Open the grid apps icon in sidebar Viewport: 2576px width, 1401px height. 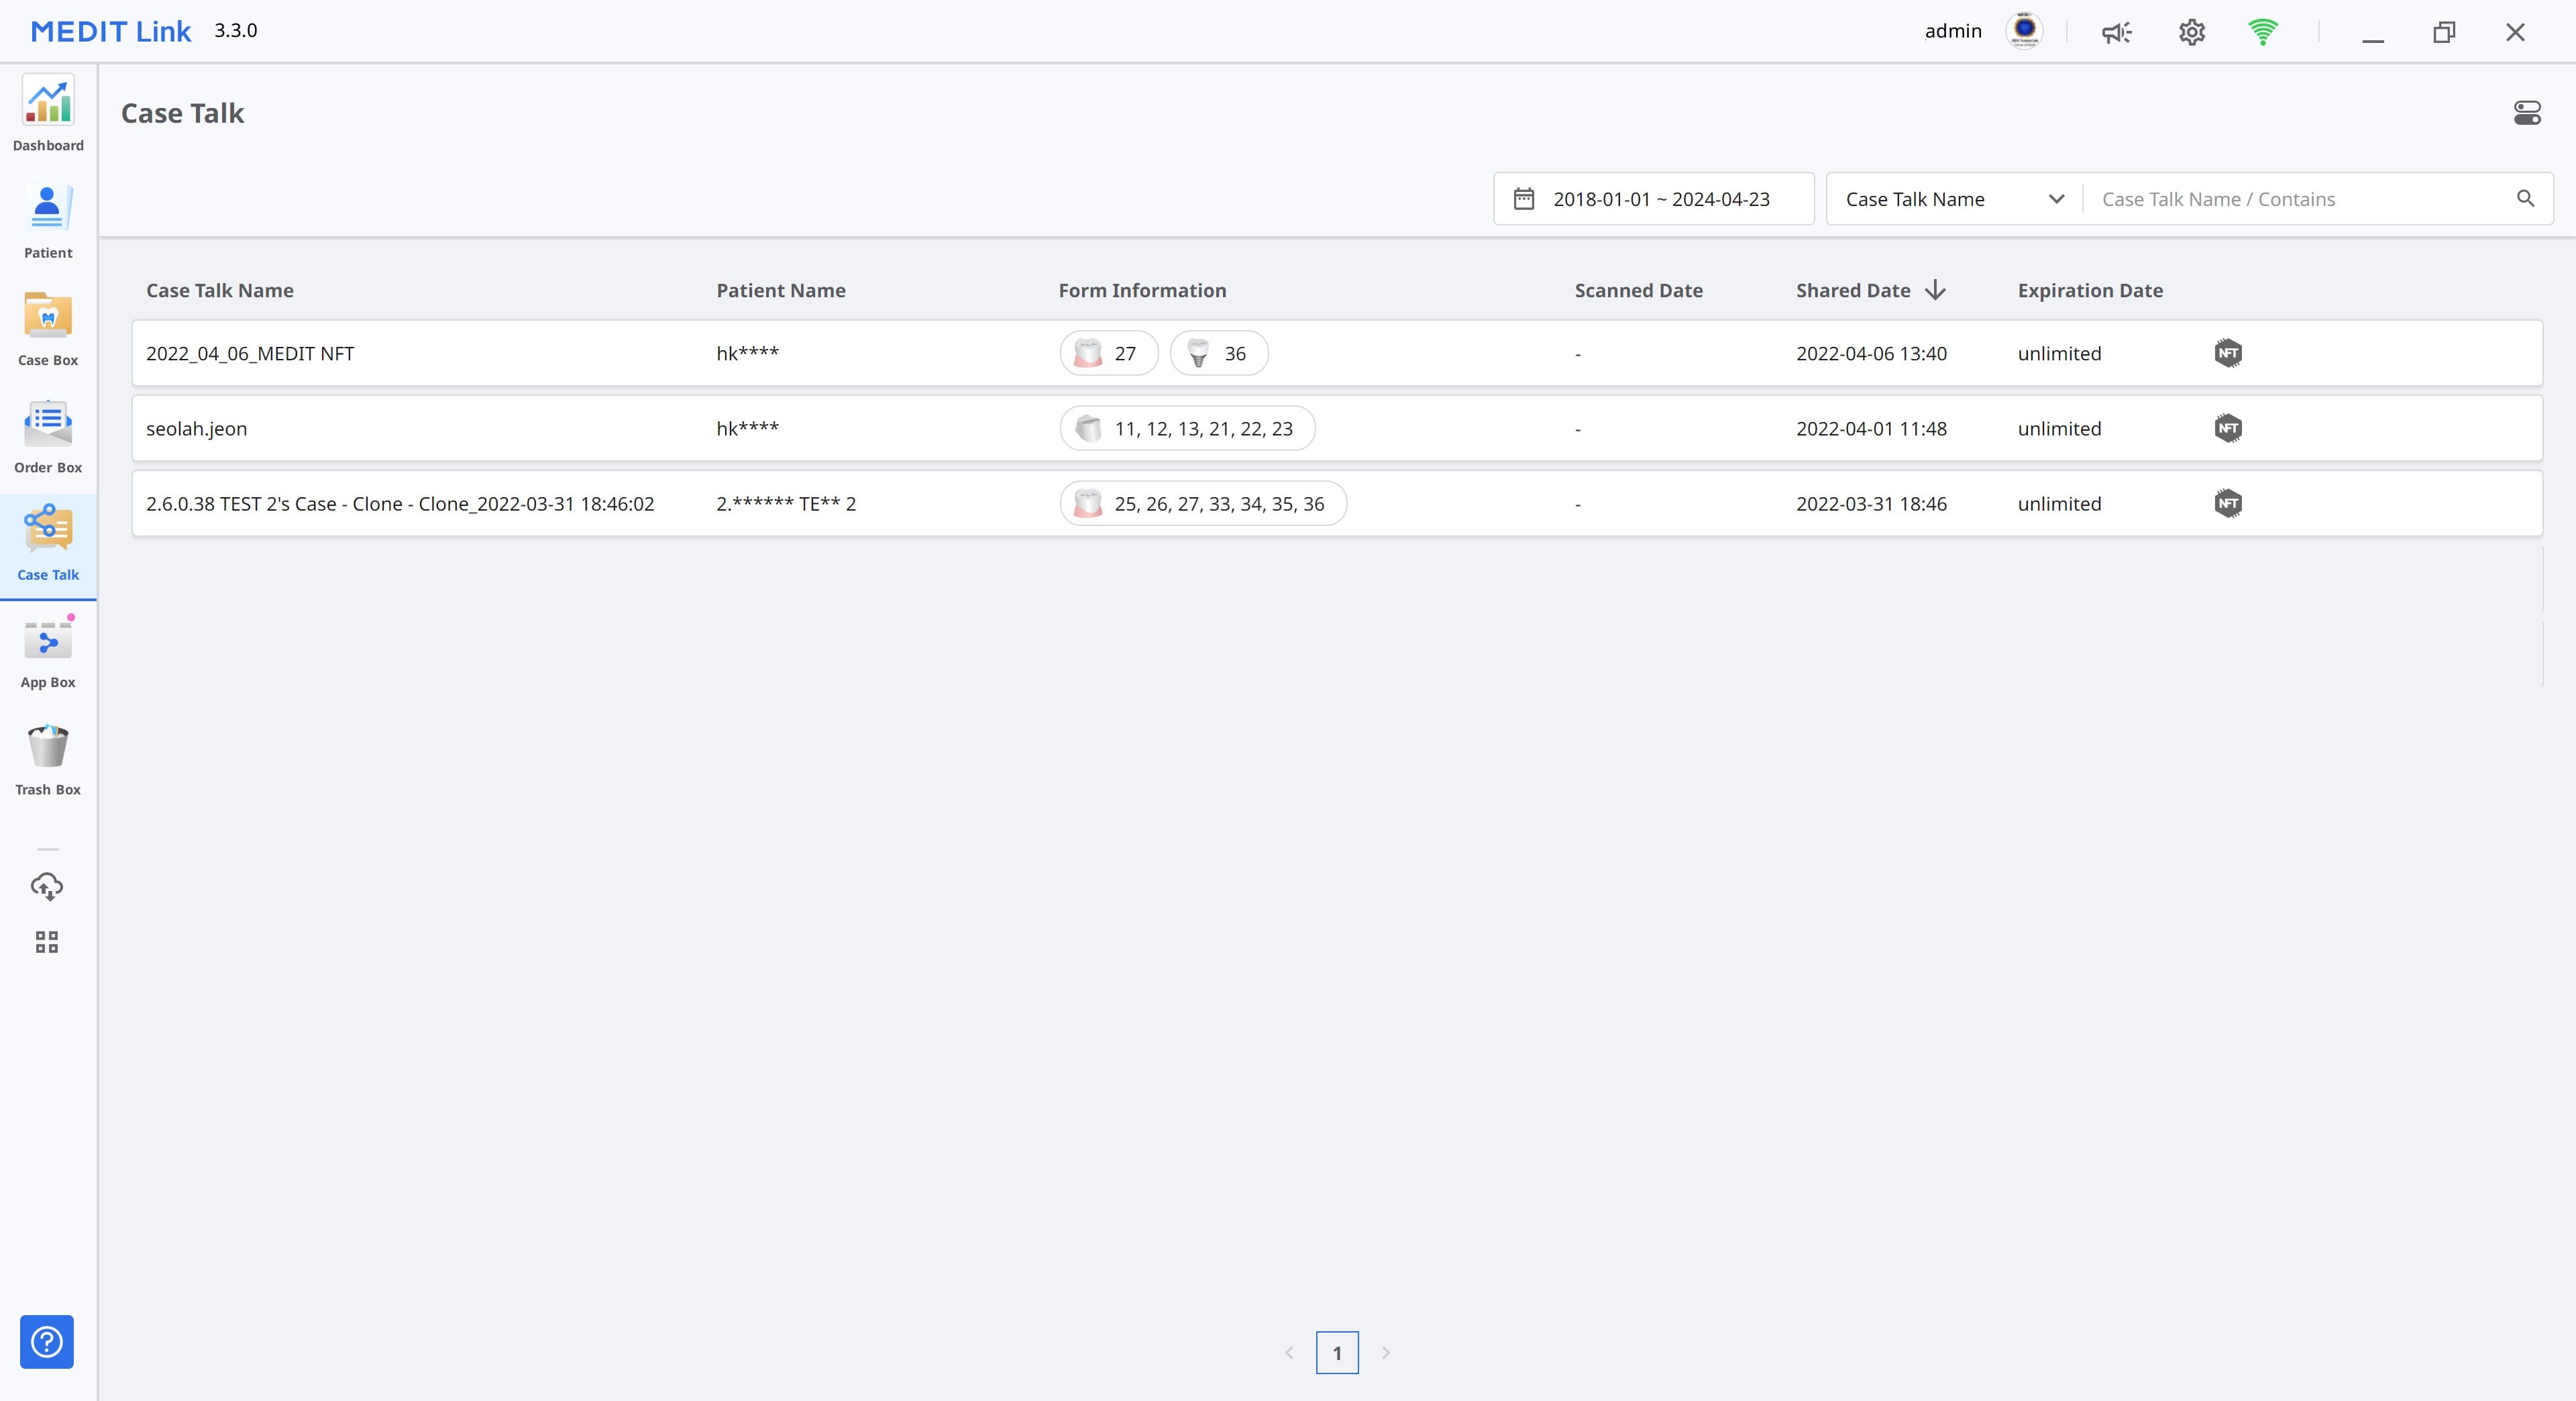click(47, 942)
